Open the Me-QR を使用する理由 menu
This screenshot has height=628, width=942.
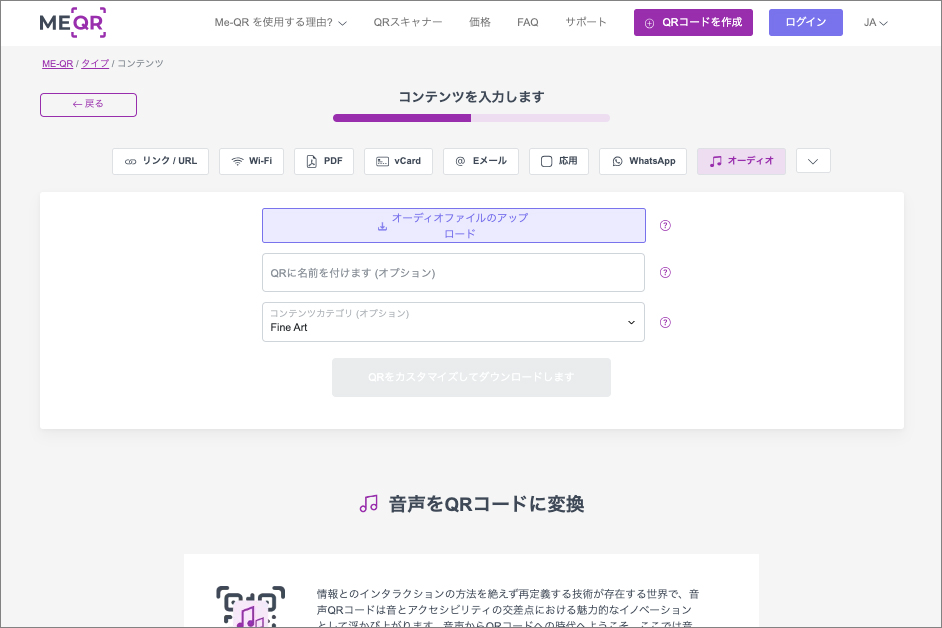click(x=281, y=22)
